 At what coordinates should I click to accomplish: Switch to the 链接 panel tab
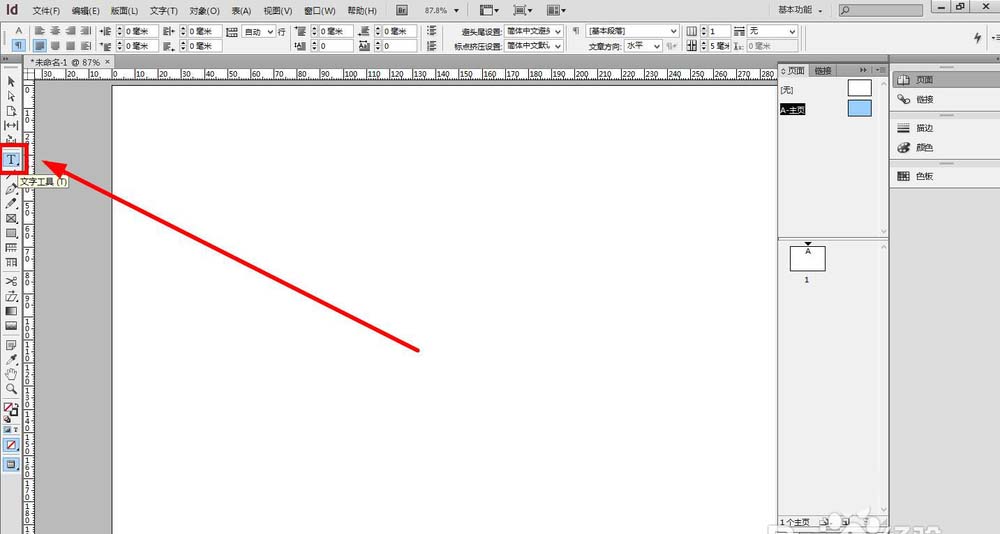pos(823,70)
